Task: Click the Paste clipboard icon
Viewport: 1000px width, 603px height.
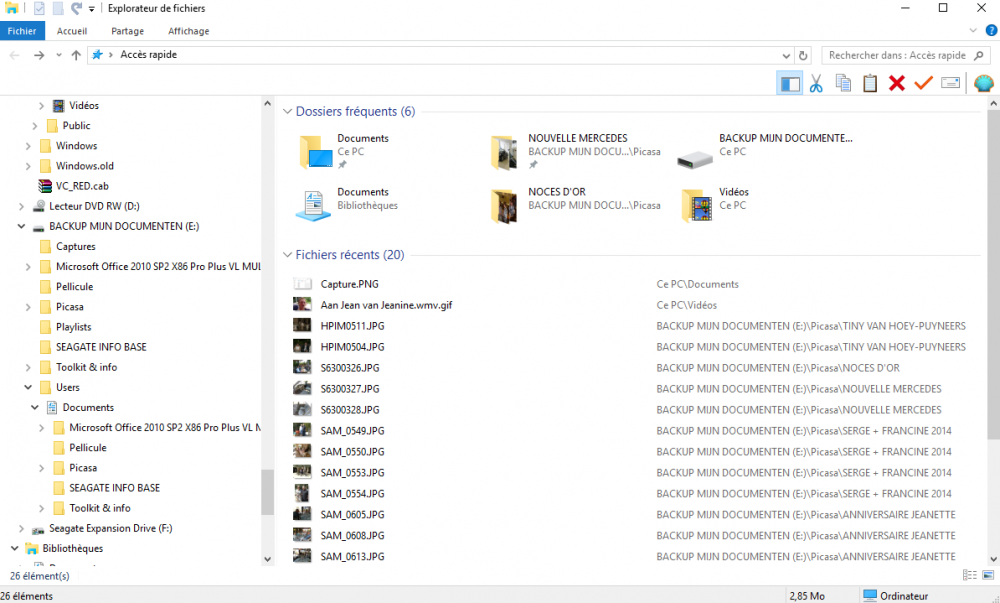Action: click(869, 83)
